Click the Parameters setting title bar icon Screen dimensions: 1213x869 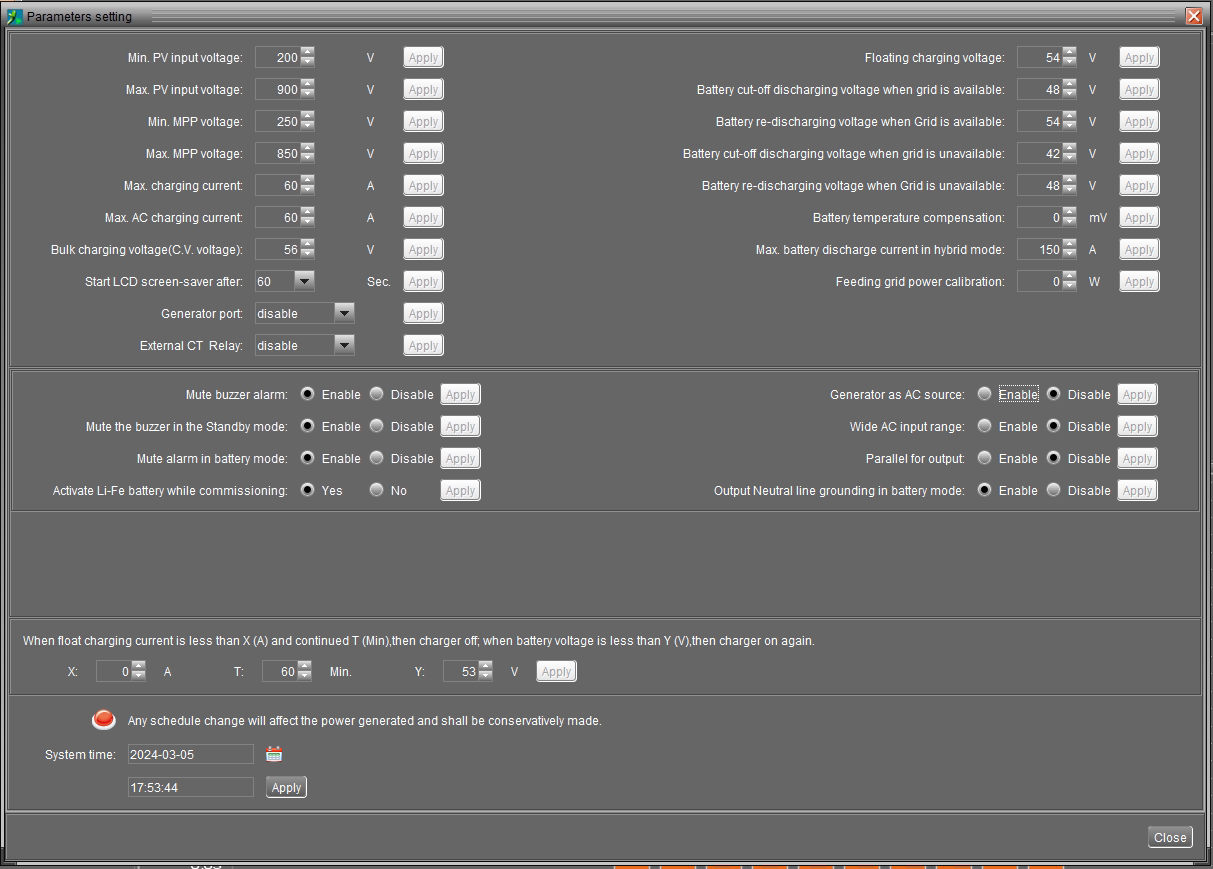tap(14, 16)
